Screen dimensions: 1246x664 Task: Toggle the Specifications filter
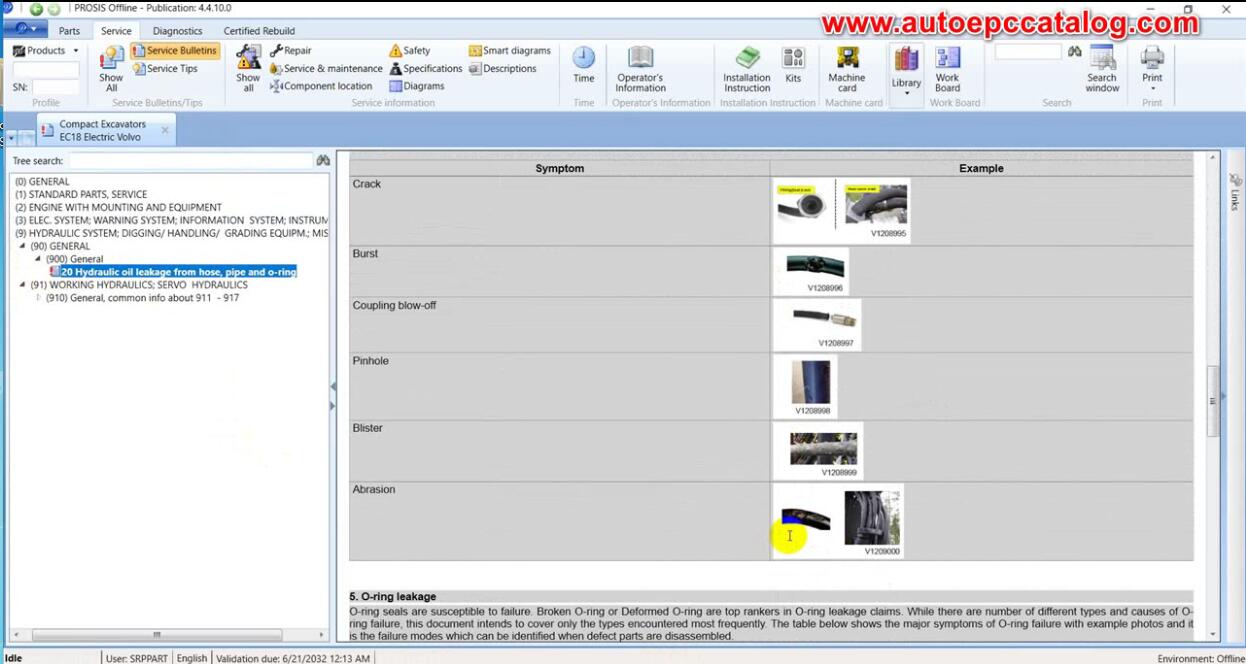(x=426, y=69)
